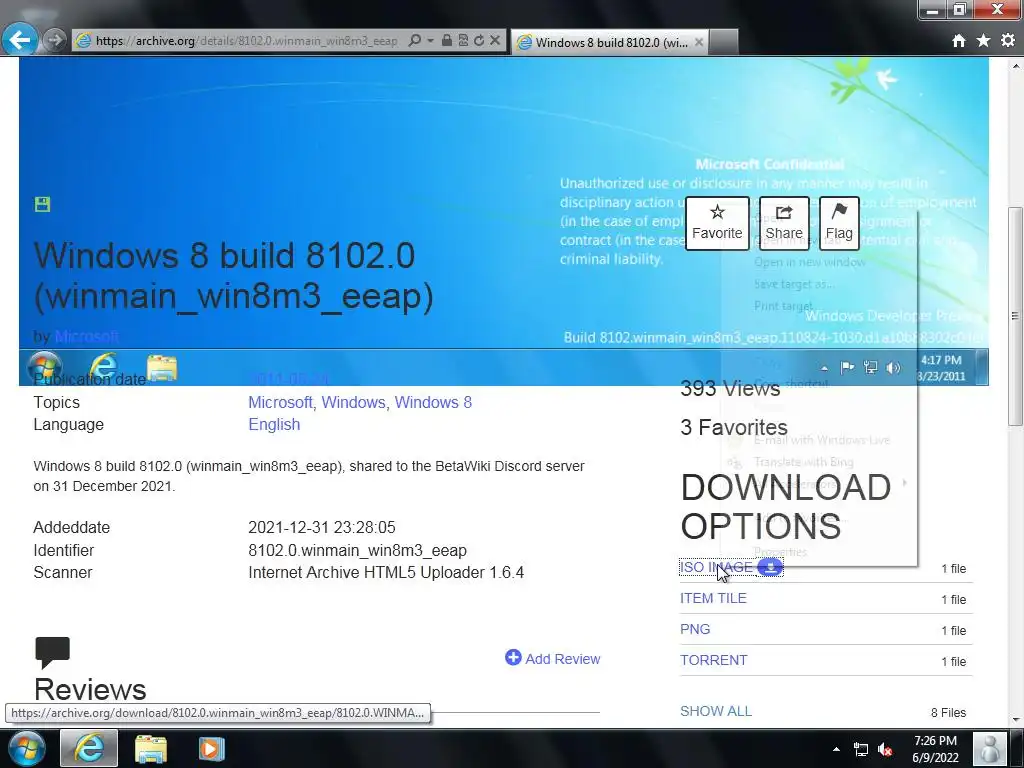Open a new blank tab

tap(724, 42)
